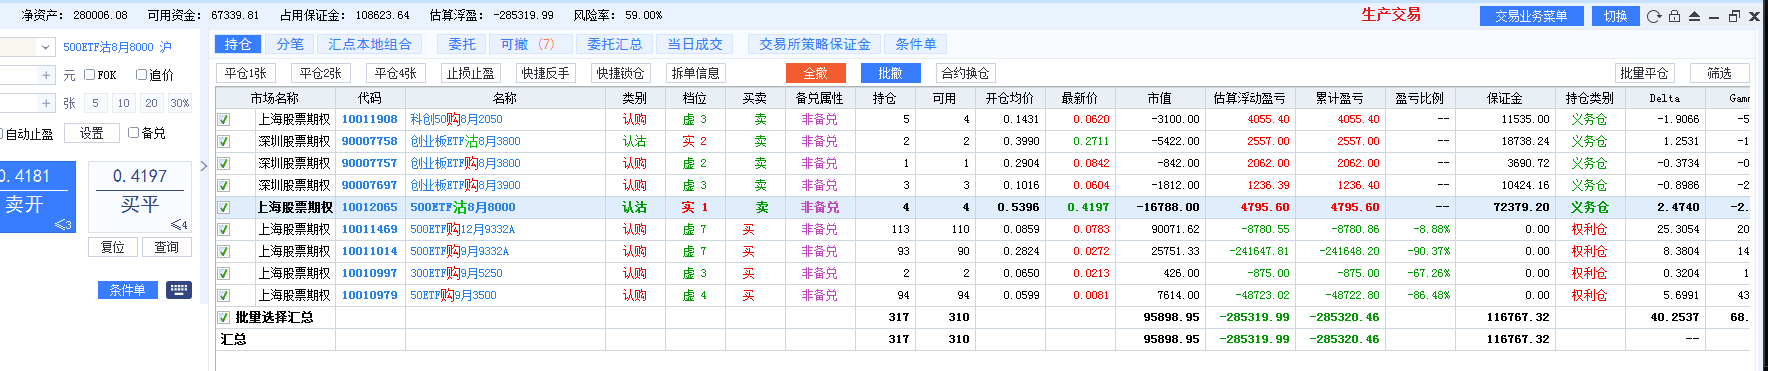Uncheck row checkbox for 创业板ETF沽8月3800

click(x=224, y=141)
